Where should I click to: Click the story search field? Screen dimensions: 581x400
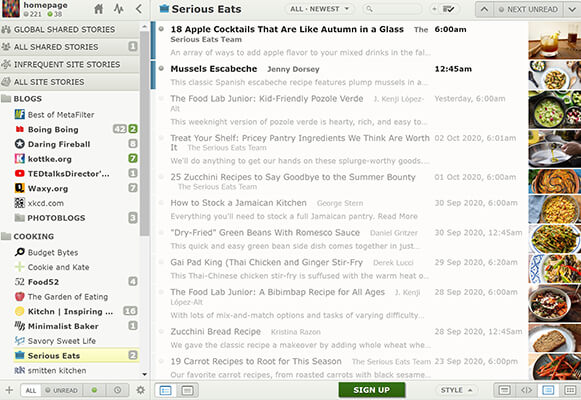[x=392, y=9]
